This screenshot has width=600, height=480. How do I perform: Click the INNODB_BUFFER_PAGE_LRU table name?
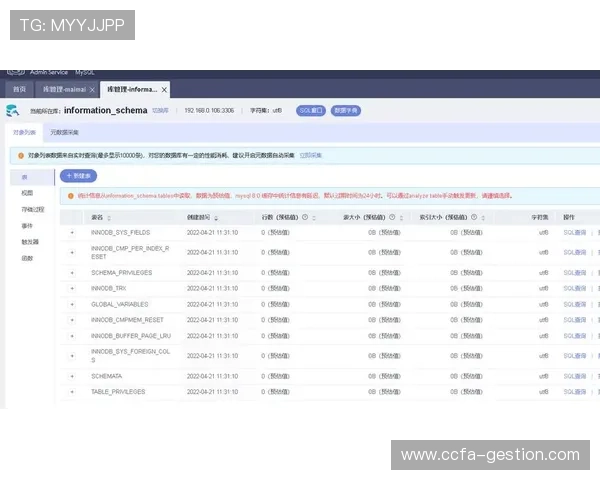click(131, 336)
